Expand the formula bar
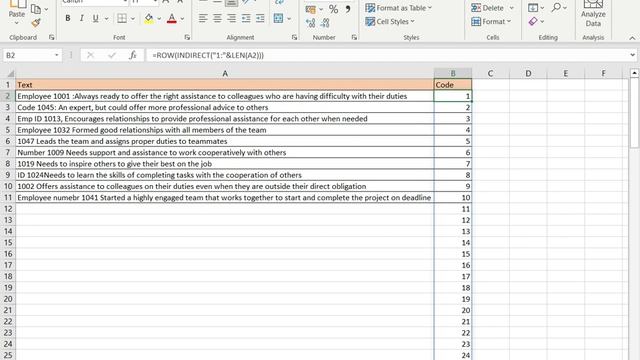Screen dimensions: 640x360 pyautogui.click(x=632, y=55)
